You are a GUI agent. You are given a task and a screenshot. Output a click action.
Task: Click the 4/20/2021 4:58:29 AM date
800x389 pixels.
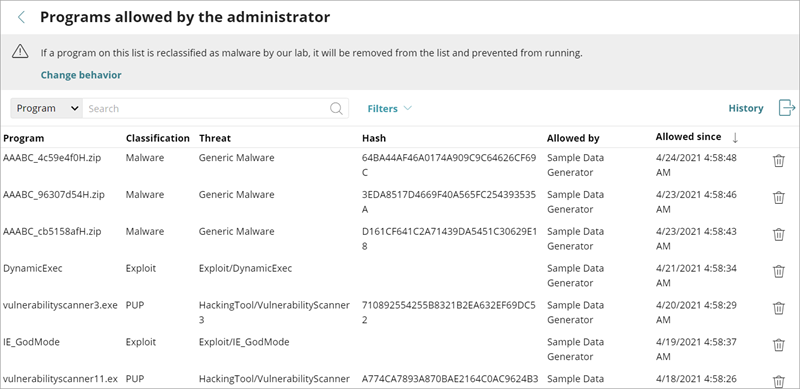coord(696,312)
